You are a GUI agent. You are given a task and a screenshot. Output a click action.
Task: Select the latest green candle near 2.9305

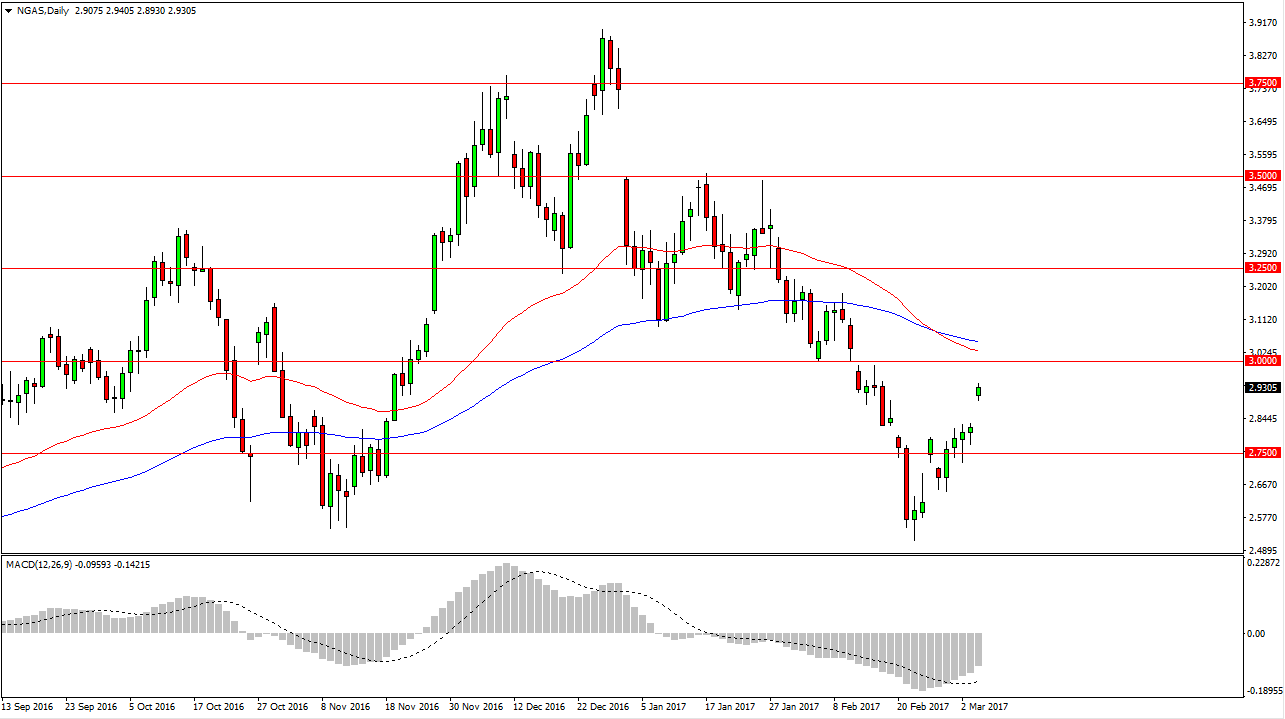978,391
